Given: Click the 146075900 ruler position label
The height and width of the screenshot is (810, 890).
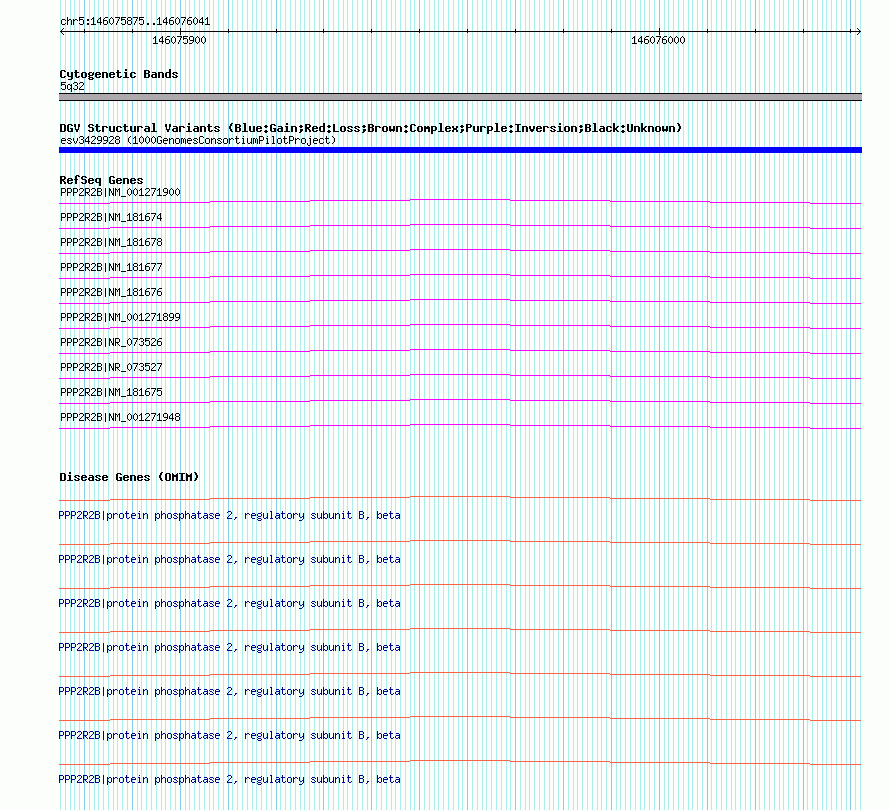Looking at the screenshot, I should point(179,40).
